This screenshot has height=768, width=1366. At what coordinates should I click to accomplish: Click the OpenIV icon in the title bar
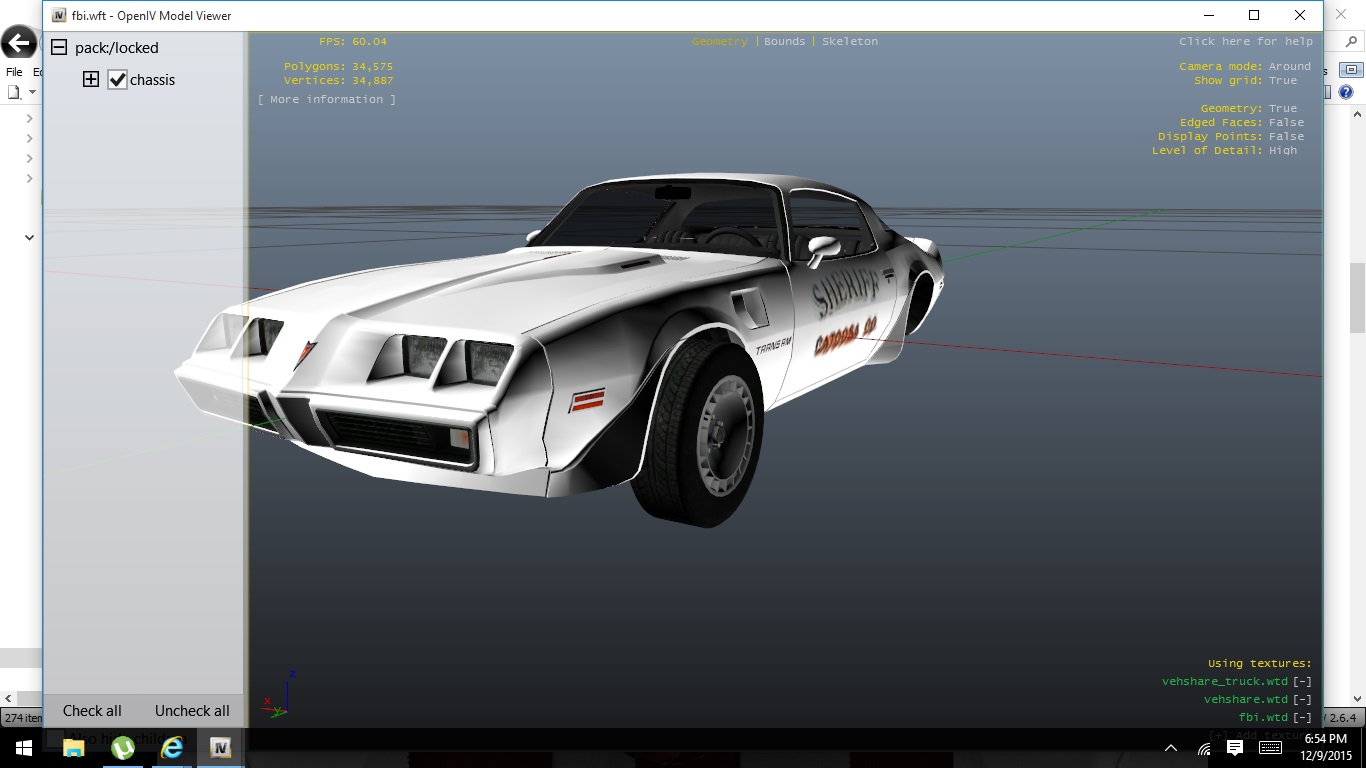pyautogui.click(x=59, y=16)
